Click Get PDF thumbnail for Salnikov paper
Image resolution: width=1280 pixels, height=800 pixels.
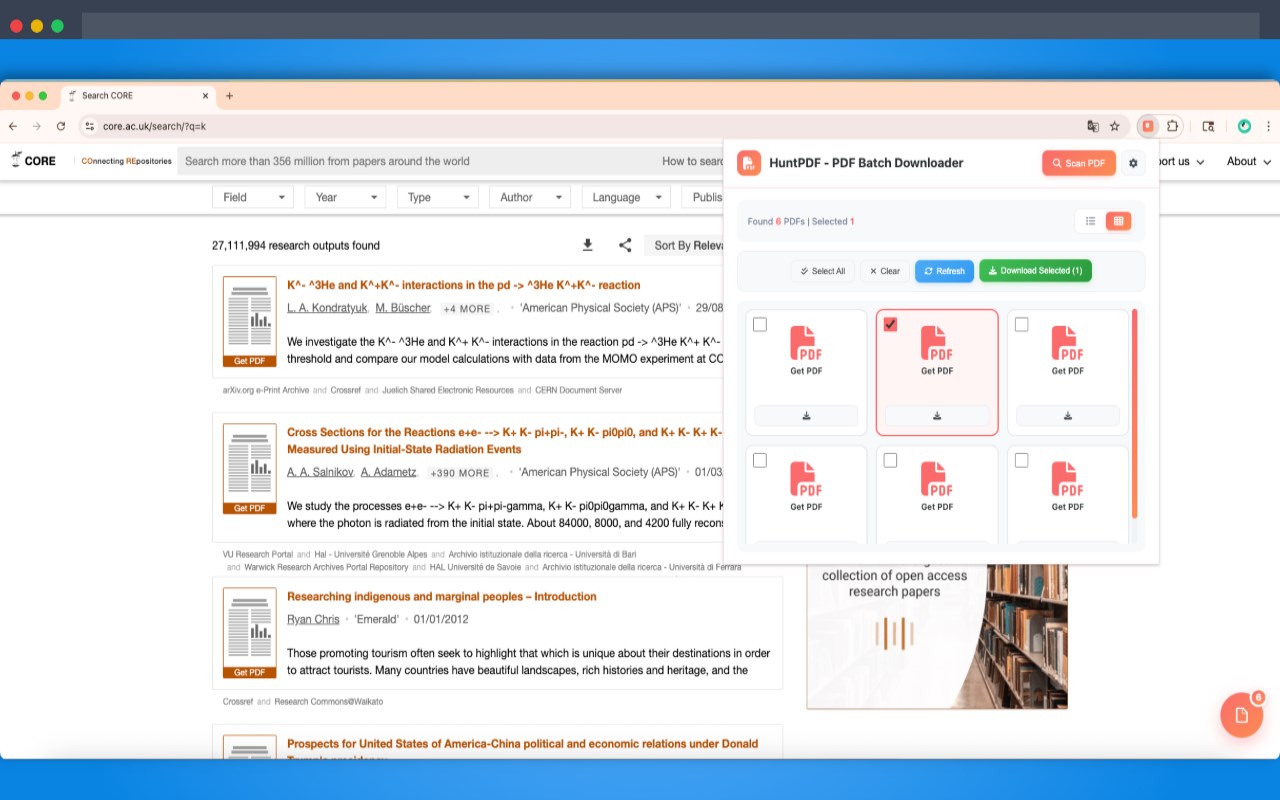point(249,469)
